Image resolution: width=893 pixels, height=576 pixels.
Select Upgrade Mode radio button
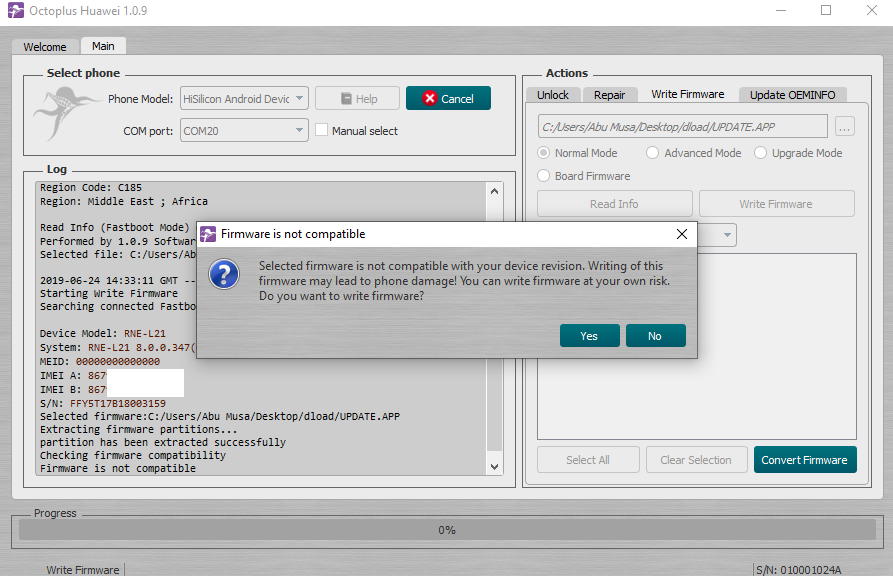760,153
